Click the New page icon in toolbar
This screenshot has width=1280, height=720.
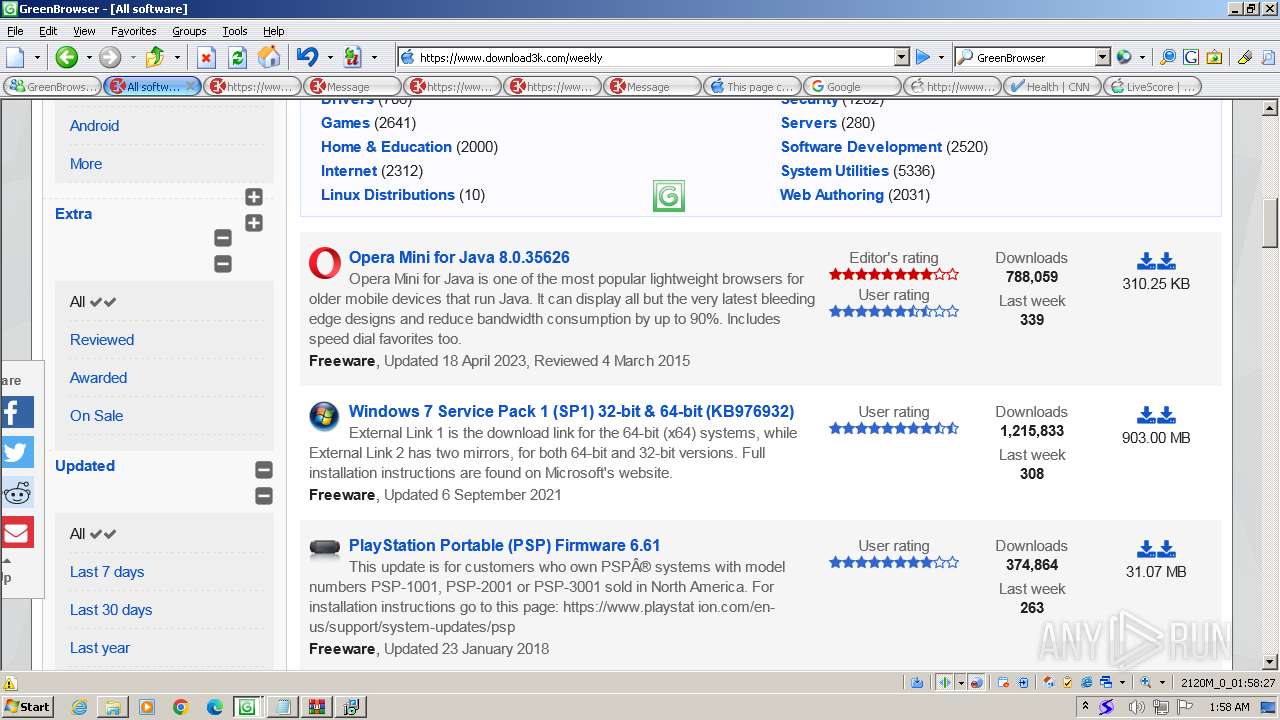pyautogui.click(x=15, y=57)
